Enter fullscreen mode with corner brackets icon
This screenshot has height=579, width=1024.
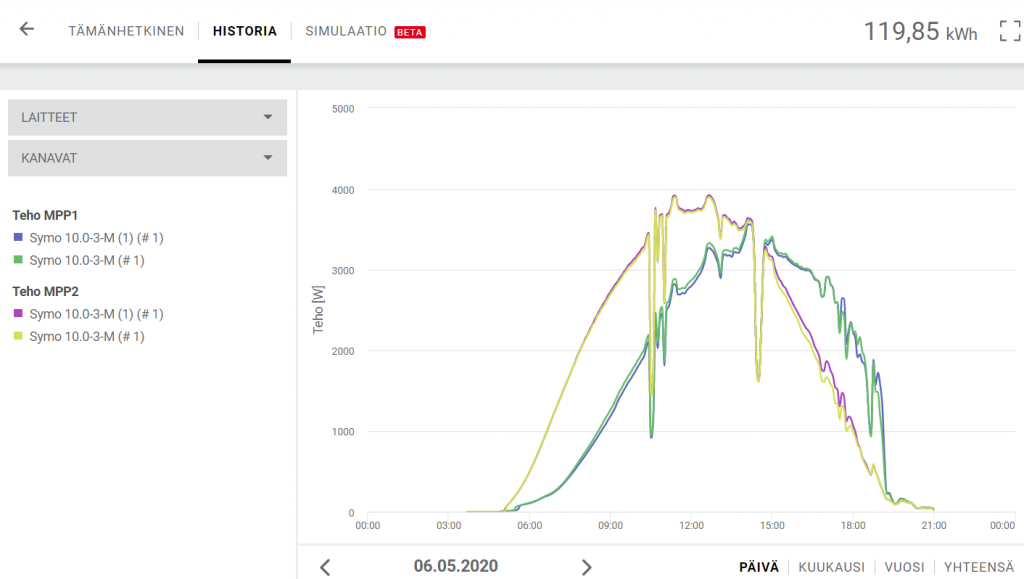click(1010, 31)
